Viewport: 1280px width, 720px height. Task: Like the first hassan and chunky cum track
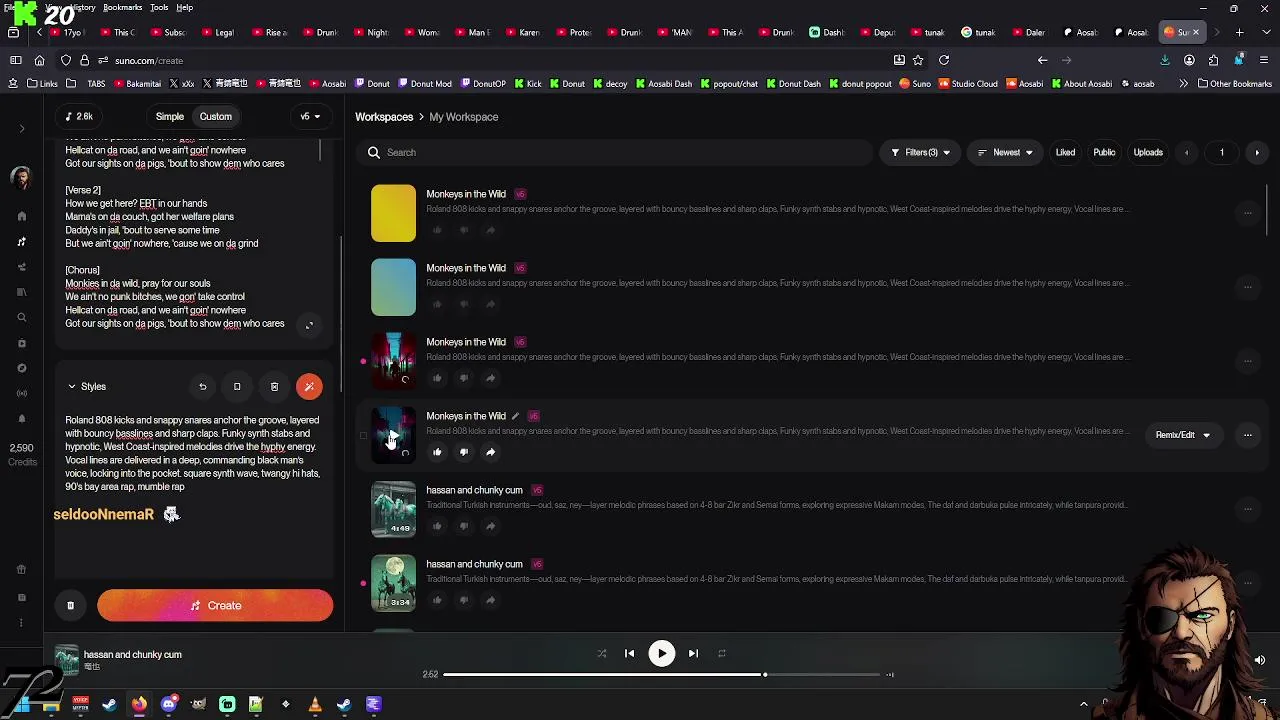pyautogui.click(x=437, y=526)
